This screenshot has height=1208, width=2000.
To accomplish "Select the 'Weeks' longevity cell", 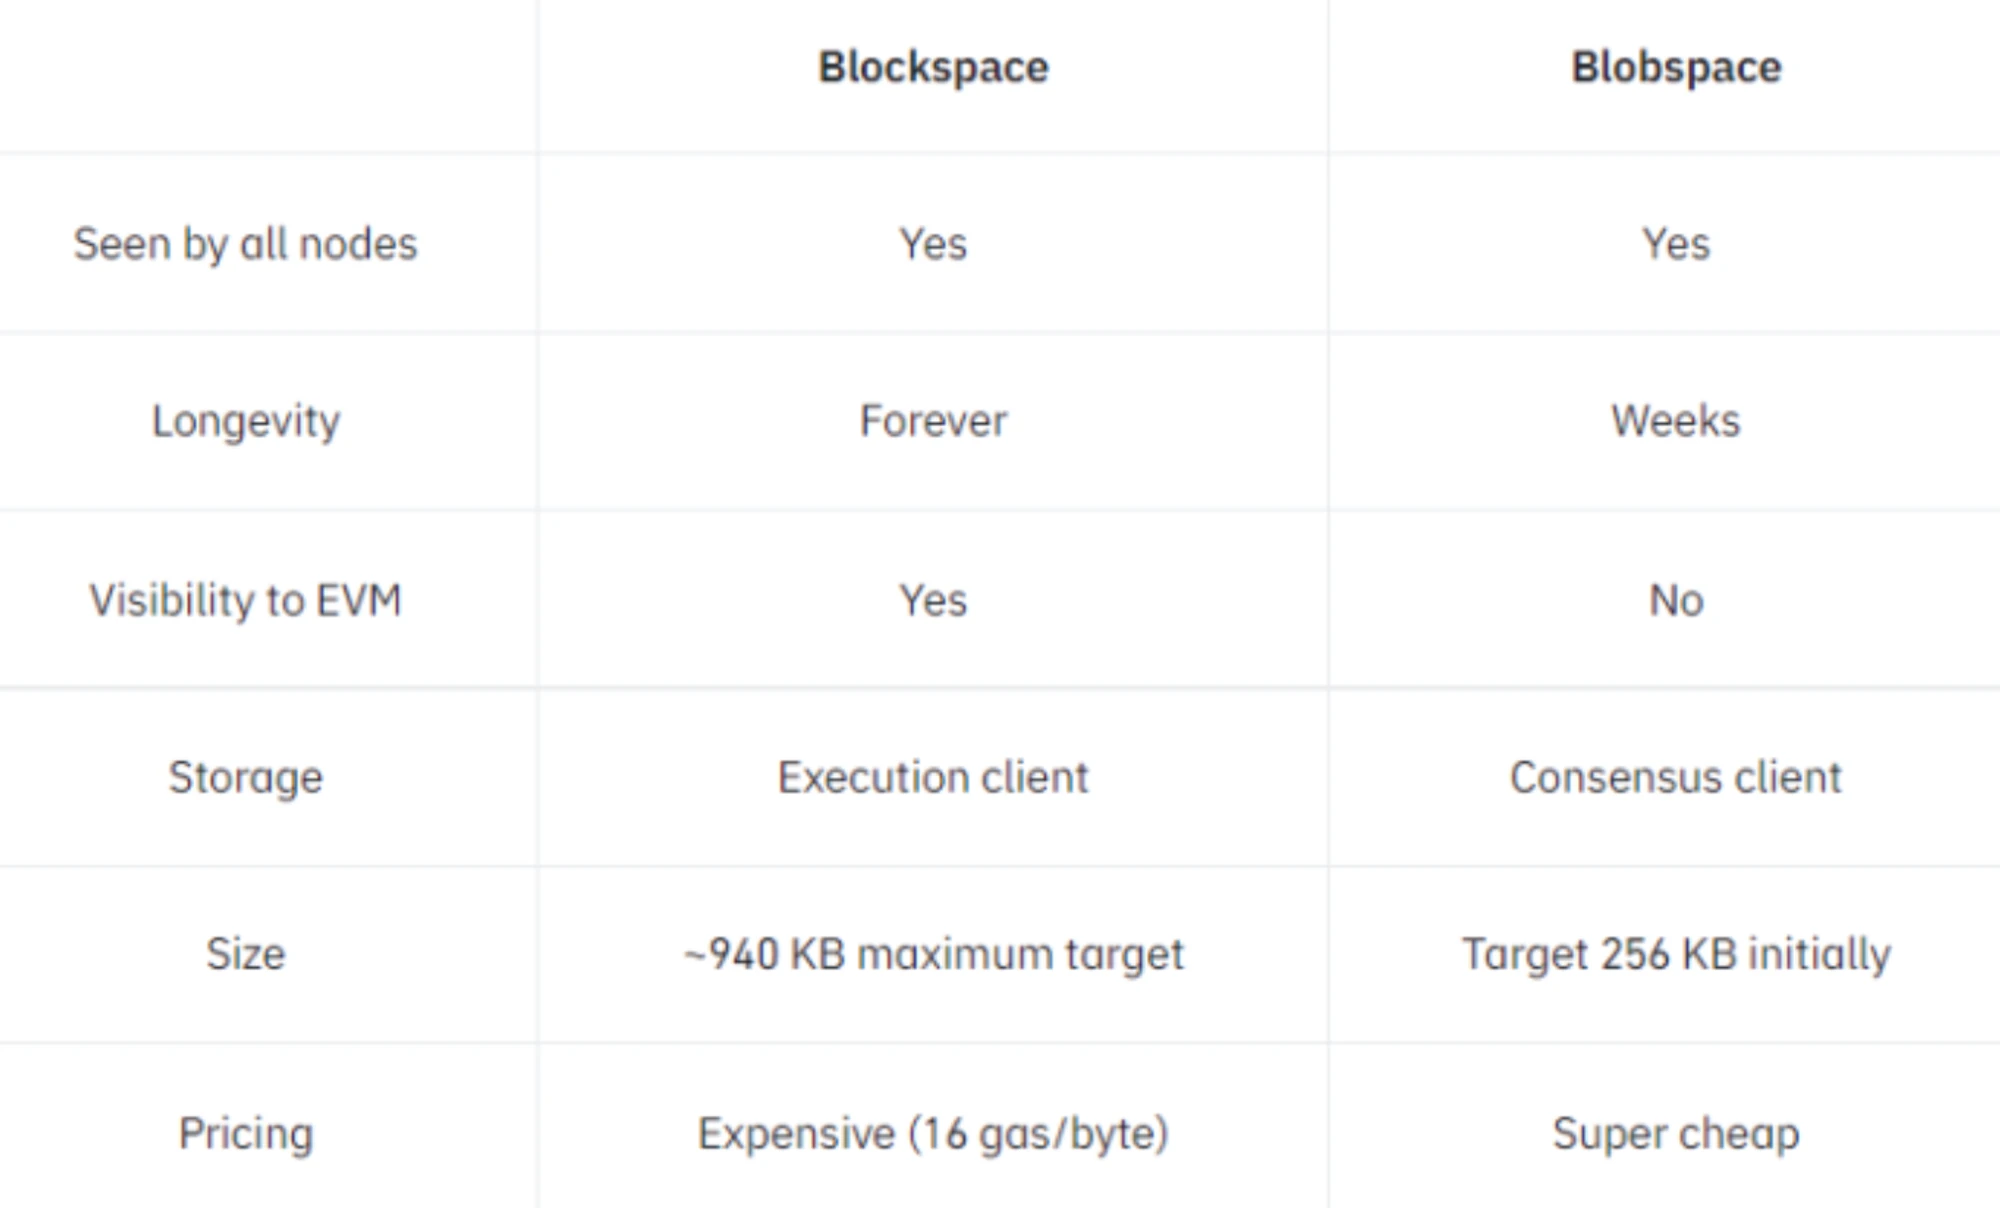I will 1676,421.
